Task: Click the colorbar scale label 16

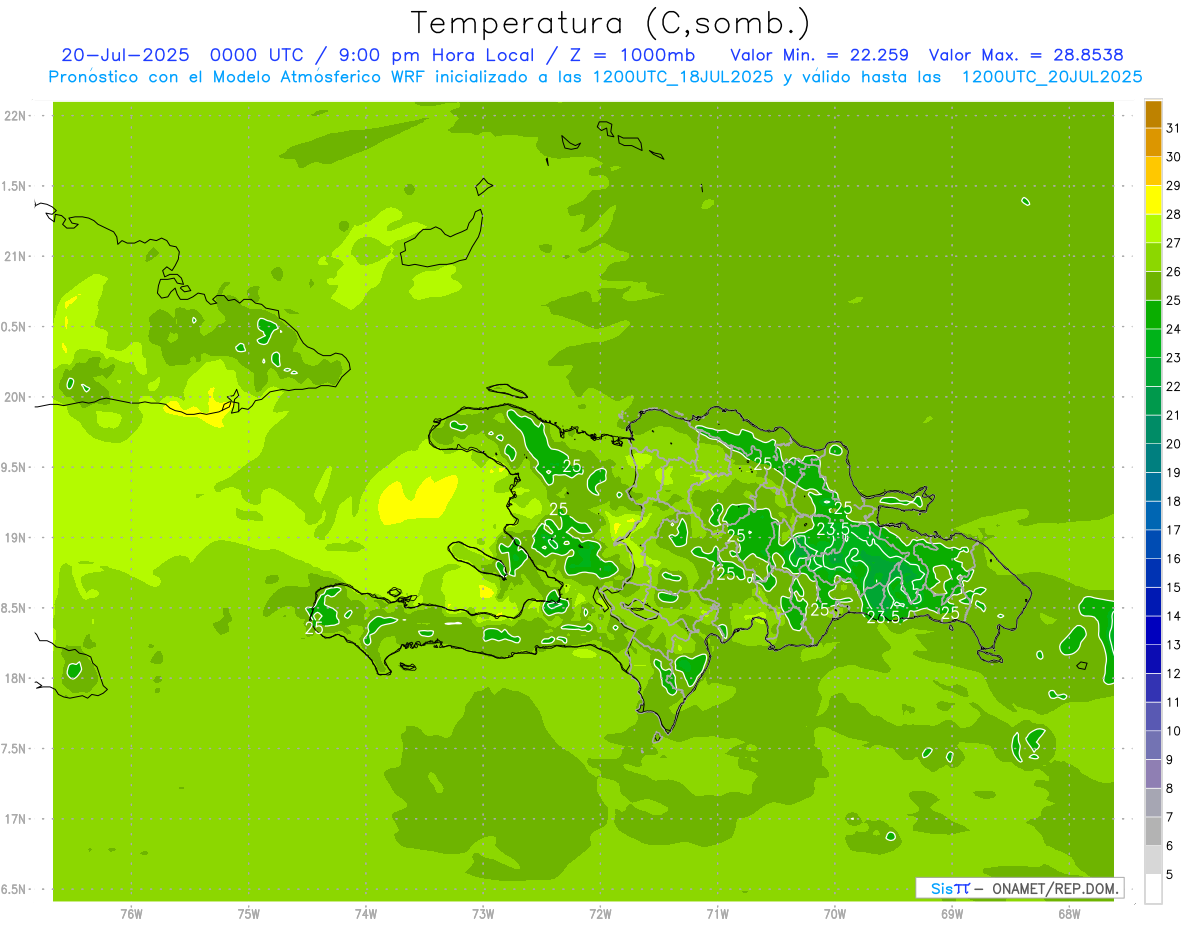Action: [x=1174, y=559]
